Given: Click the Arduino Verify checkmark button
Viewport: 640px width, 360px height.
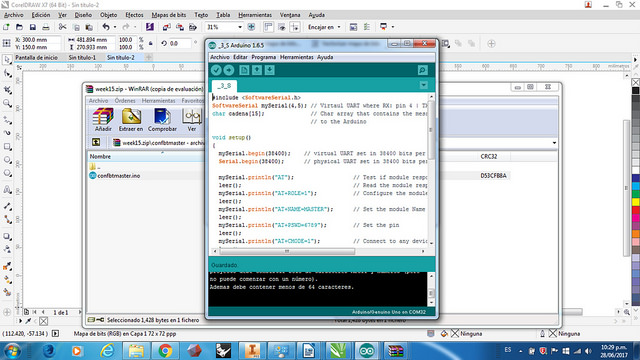Looking at the screenshot, I should [216, 70].
